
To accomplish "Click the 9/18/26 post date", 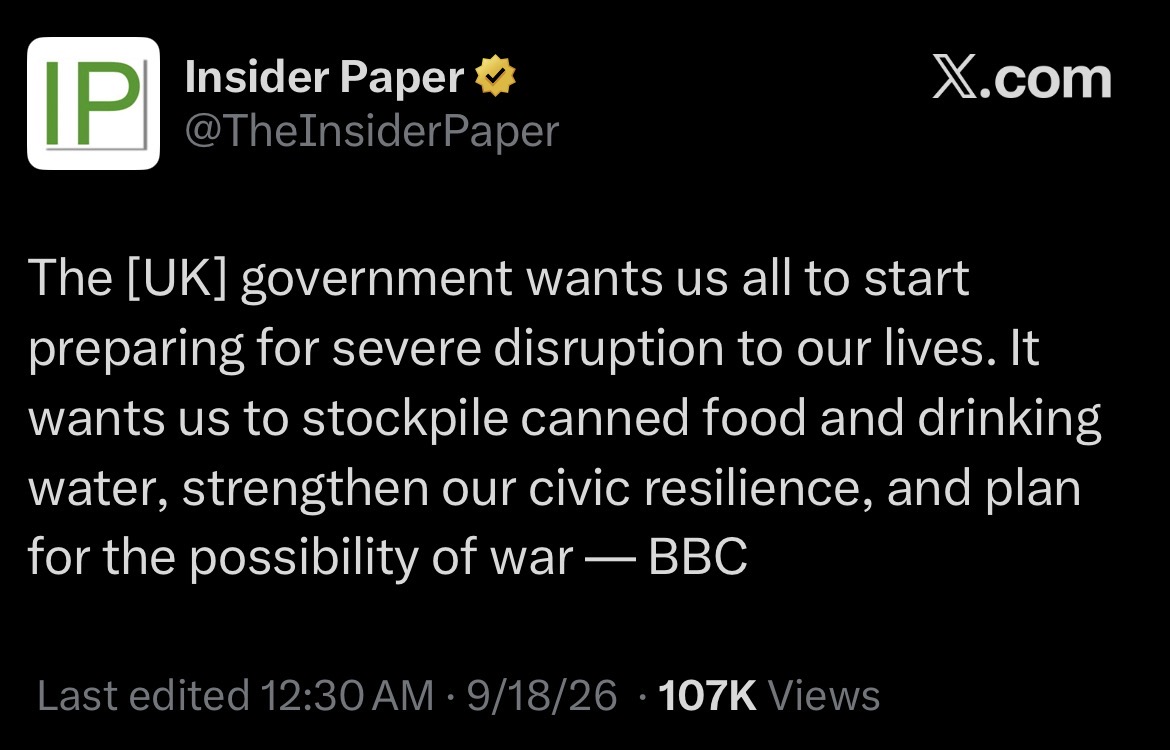I will point(542,696).
